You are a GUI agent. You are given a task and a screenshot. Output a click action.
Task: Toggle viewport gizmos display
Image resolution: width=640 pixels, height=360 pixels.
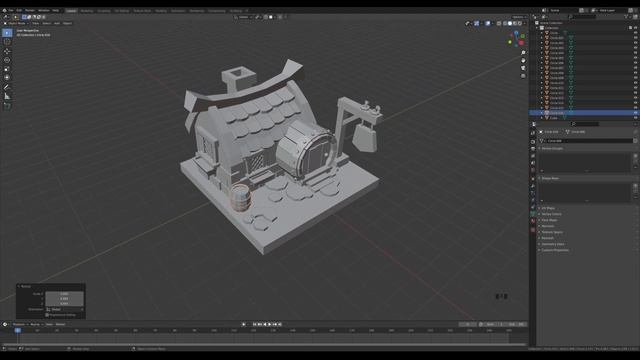tap(476, 23)
